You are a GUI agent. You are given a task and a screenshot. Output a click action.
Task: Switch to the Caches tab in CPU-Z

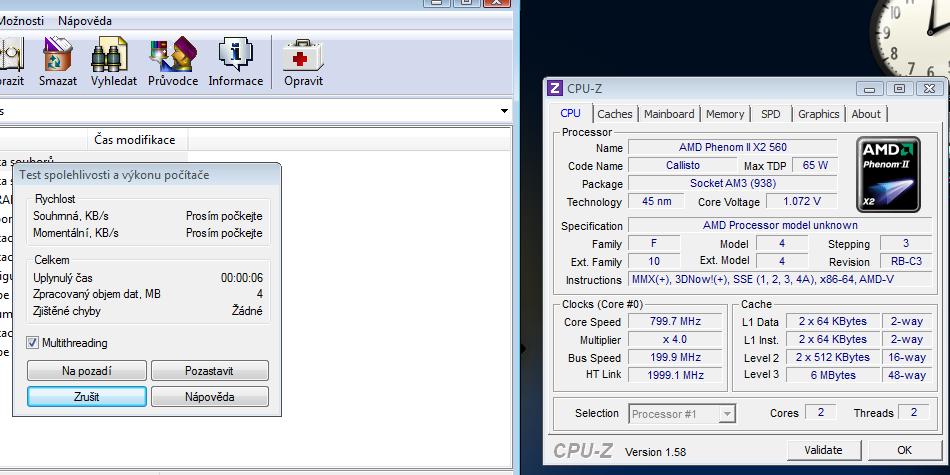(614, 114)
